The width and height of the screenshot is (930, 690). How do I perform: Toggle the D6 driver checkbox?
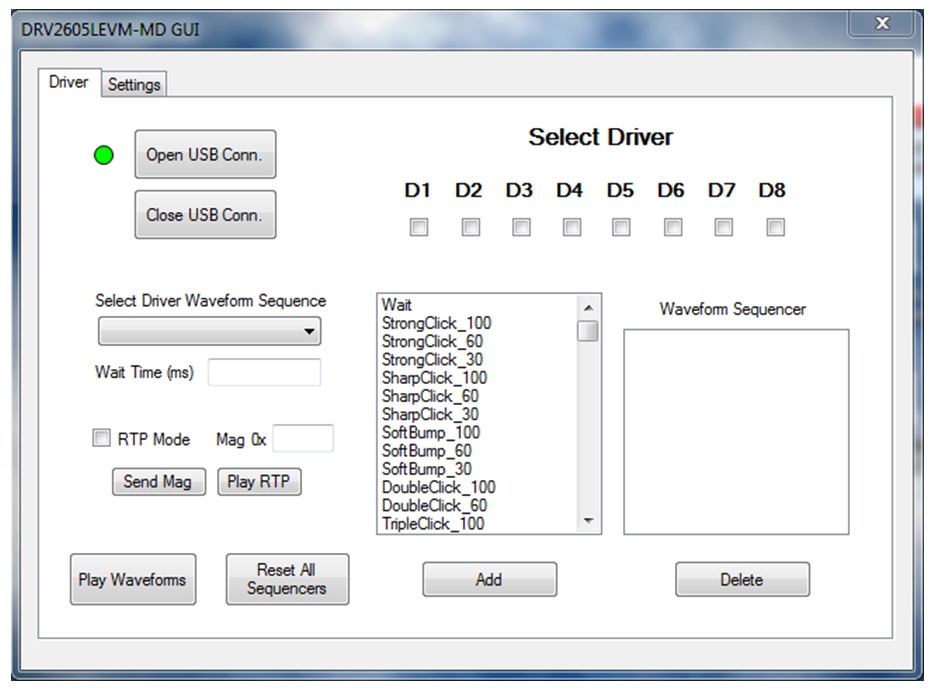click(x=673, y=227)
